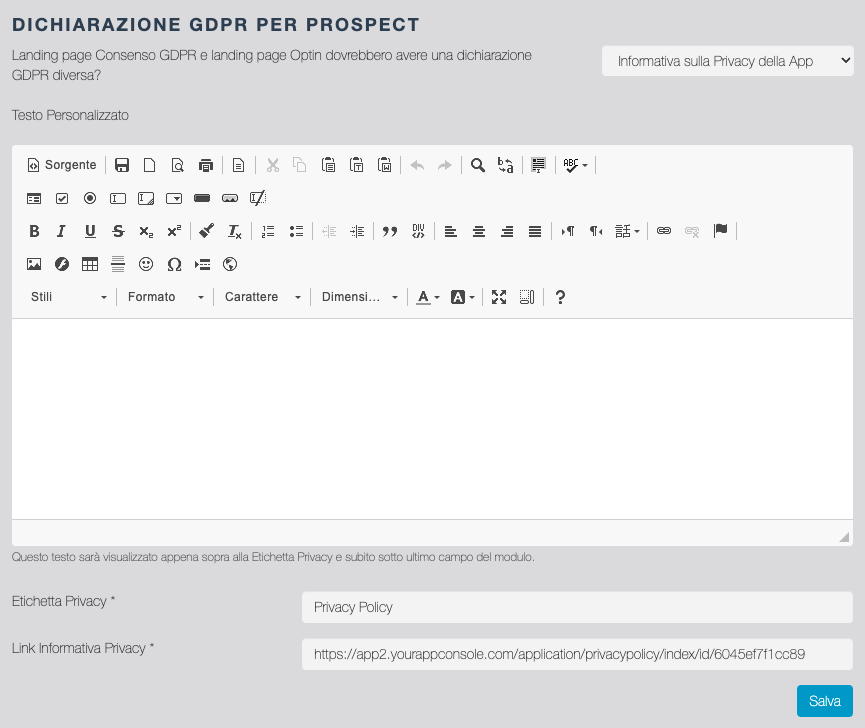Click the Find magnifier icon

(478, 165)
